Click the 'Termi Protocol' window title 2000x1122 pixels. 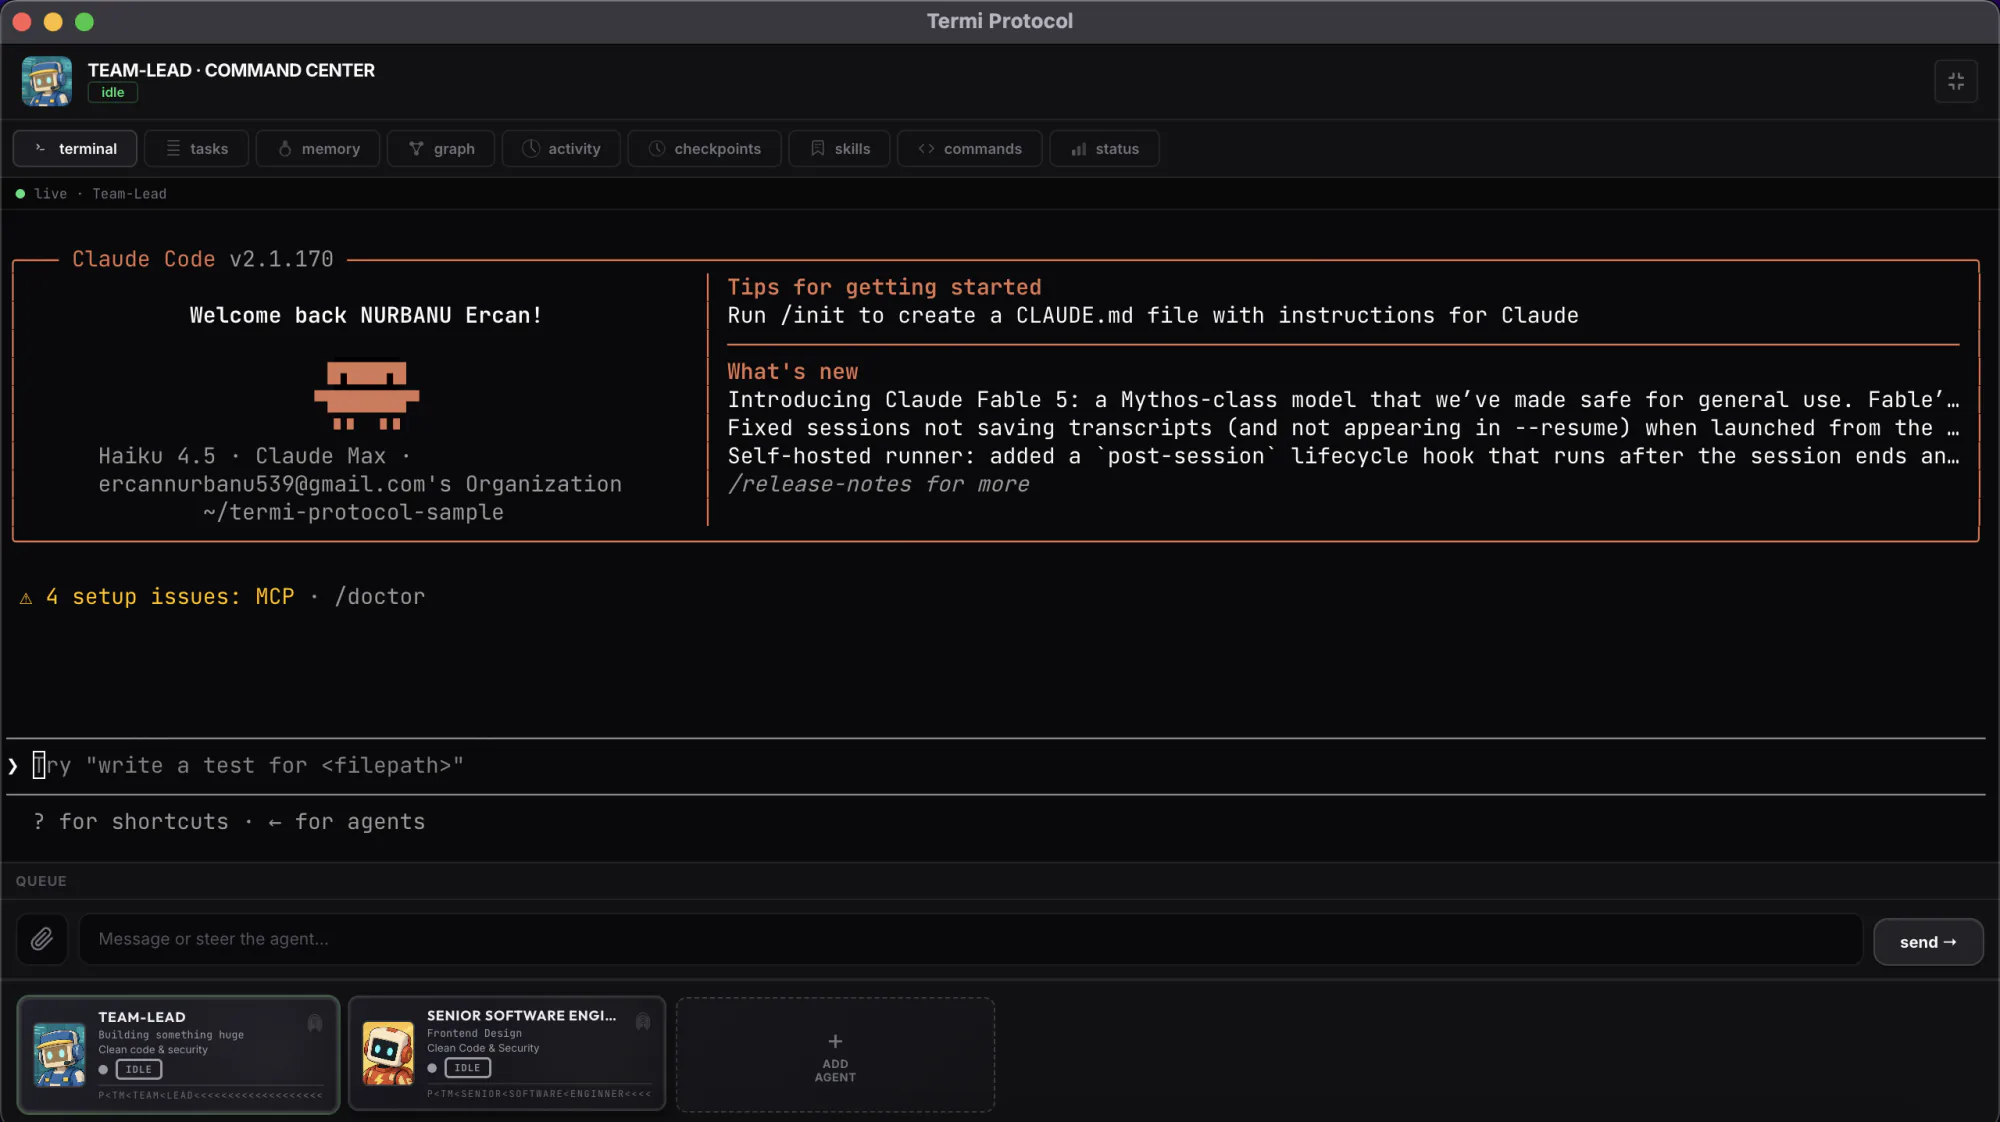(1000, 21)
